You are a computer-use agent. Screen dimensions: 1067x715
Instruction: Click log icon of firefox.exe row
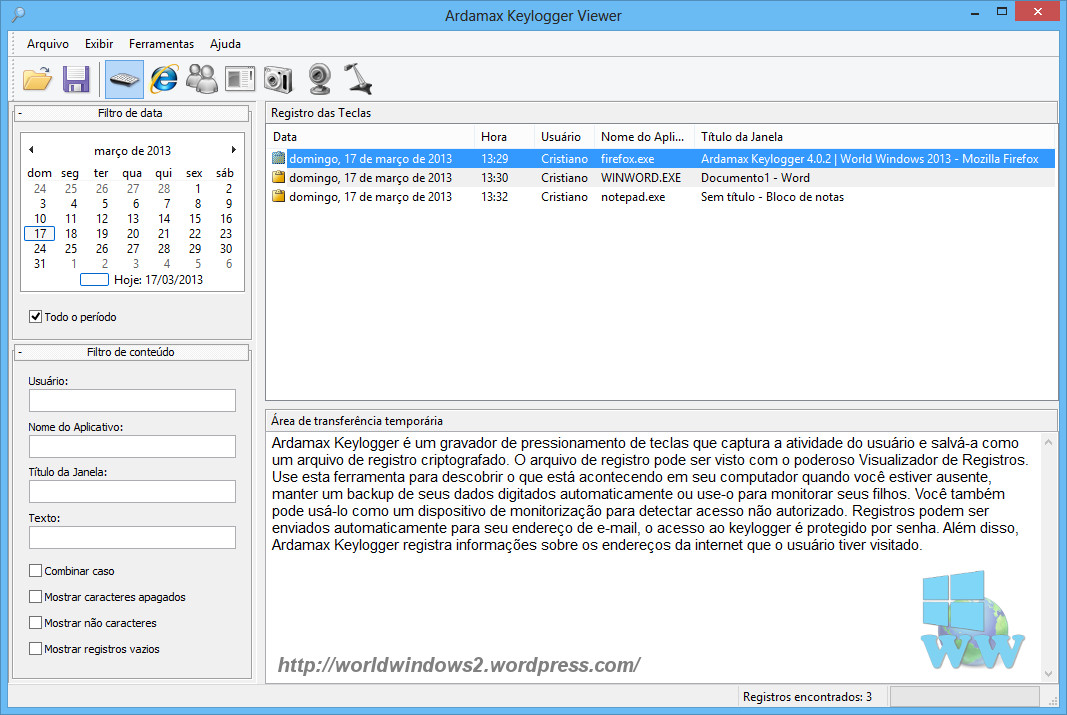click(278, 159)
